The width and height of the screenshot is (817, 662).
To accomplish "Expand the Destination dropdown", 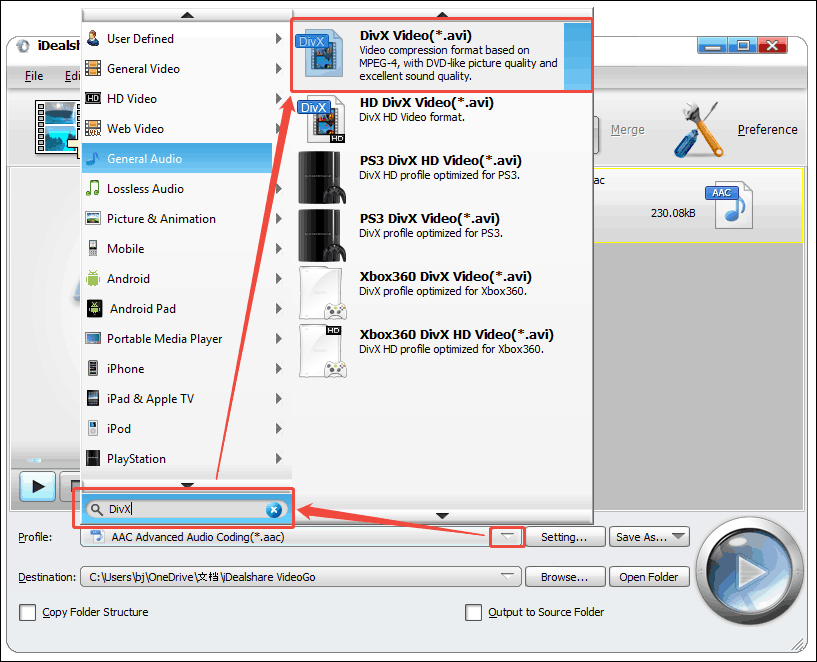I will click(x=509, y=577).
